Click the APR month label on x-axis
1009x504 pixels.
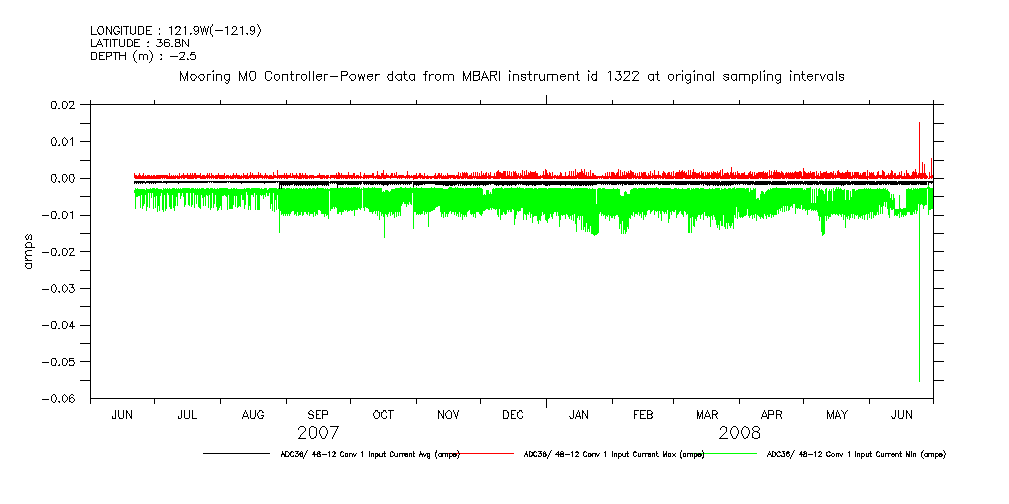point(772,414)
